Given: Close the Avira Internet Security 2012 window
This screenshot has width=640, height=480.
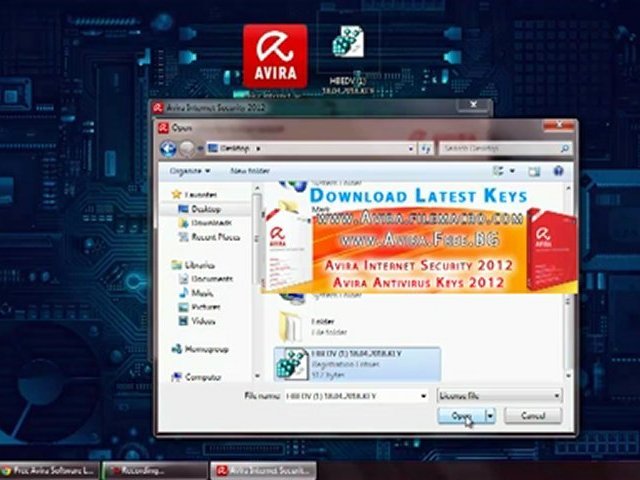Looking at the screenshot, I should tap(473, 105).
